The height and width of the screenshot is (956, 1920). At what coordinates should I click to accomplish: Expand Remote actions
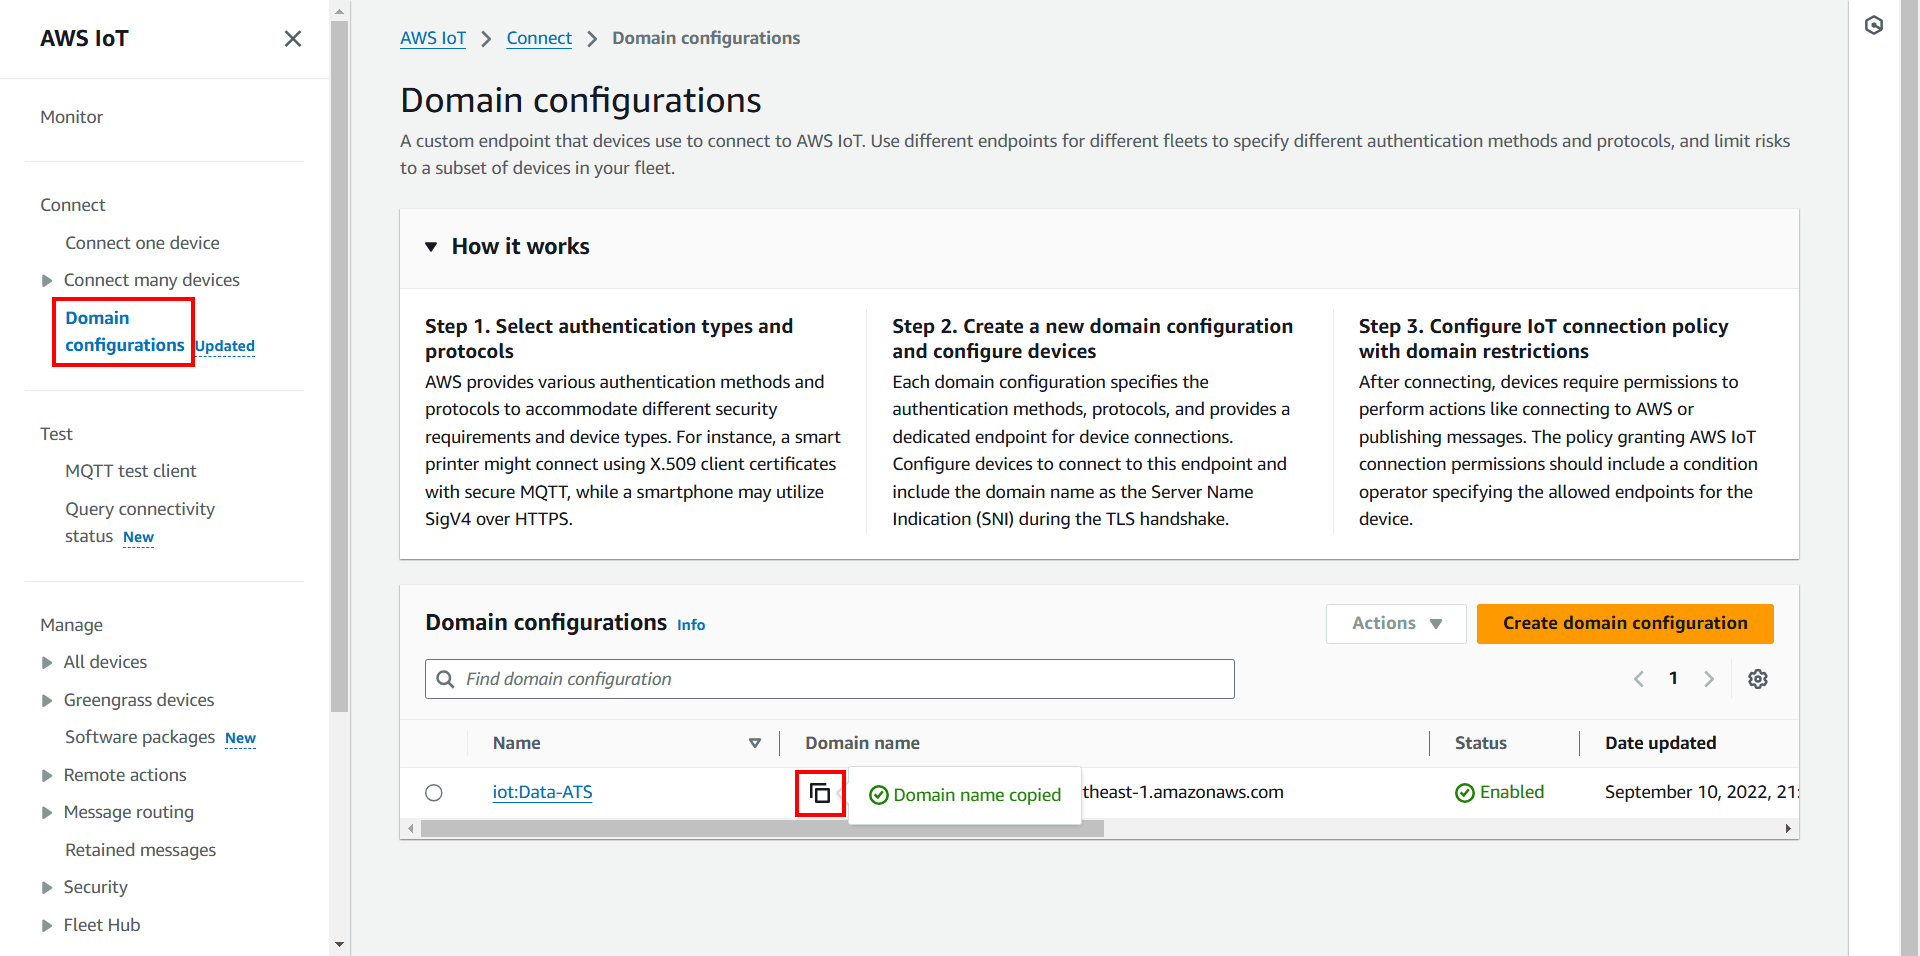point(47,776)
